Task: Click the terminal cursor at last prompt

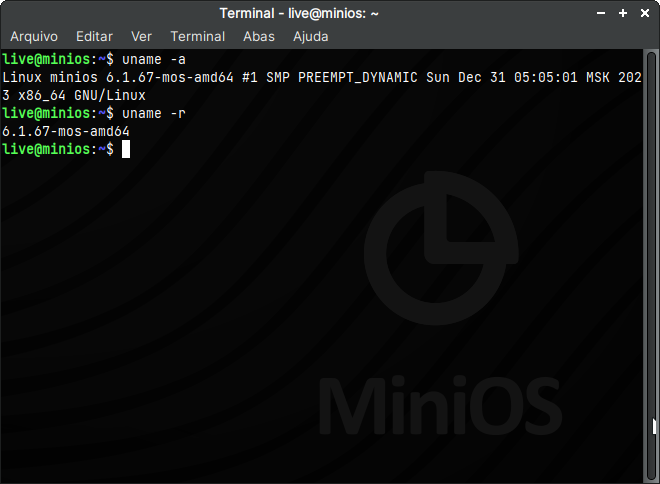Action: tap(126, 149)
